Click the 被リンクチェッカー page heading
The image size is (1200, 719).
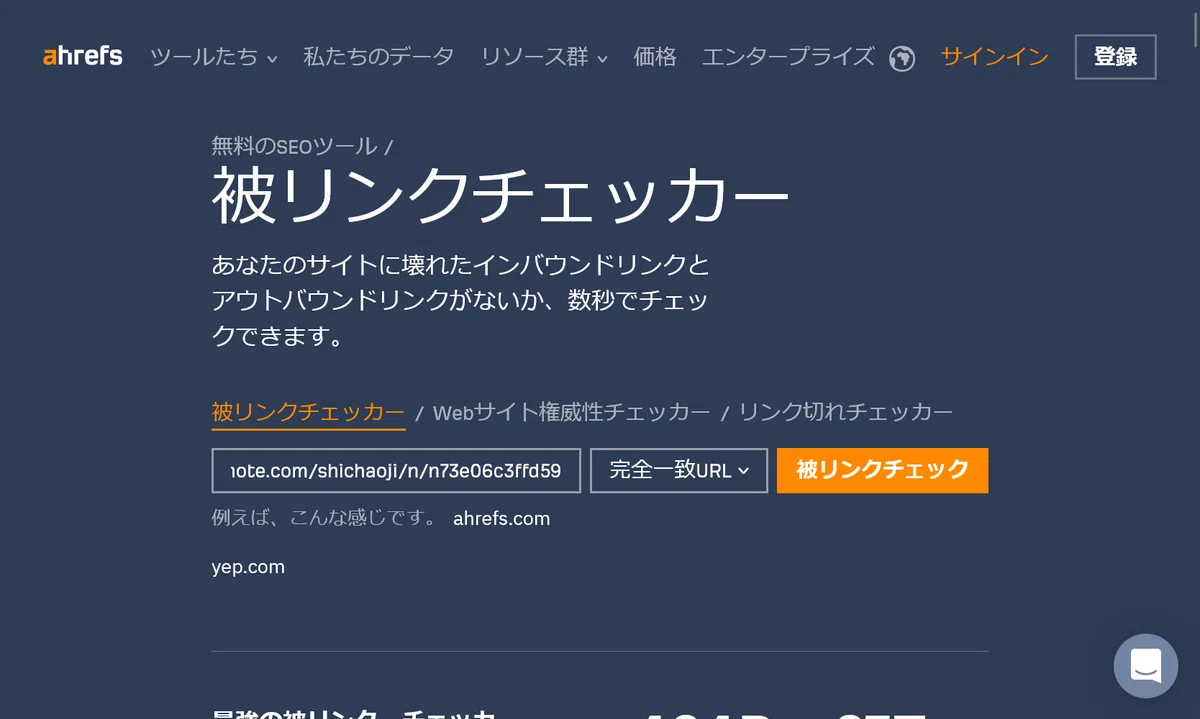point(500,199)
